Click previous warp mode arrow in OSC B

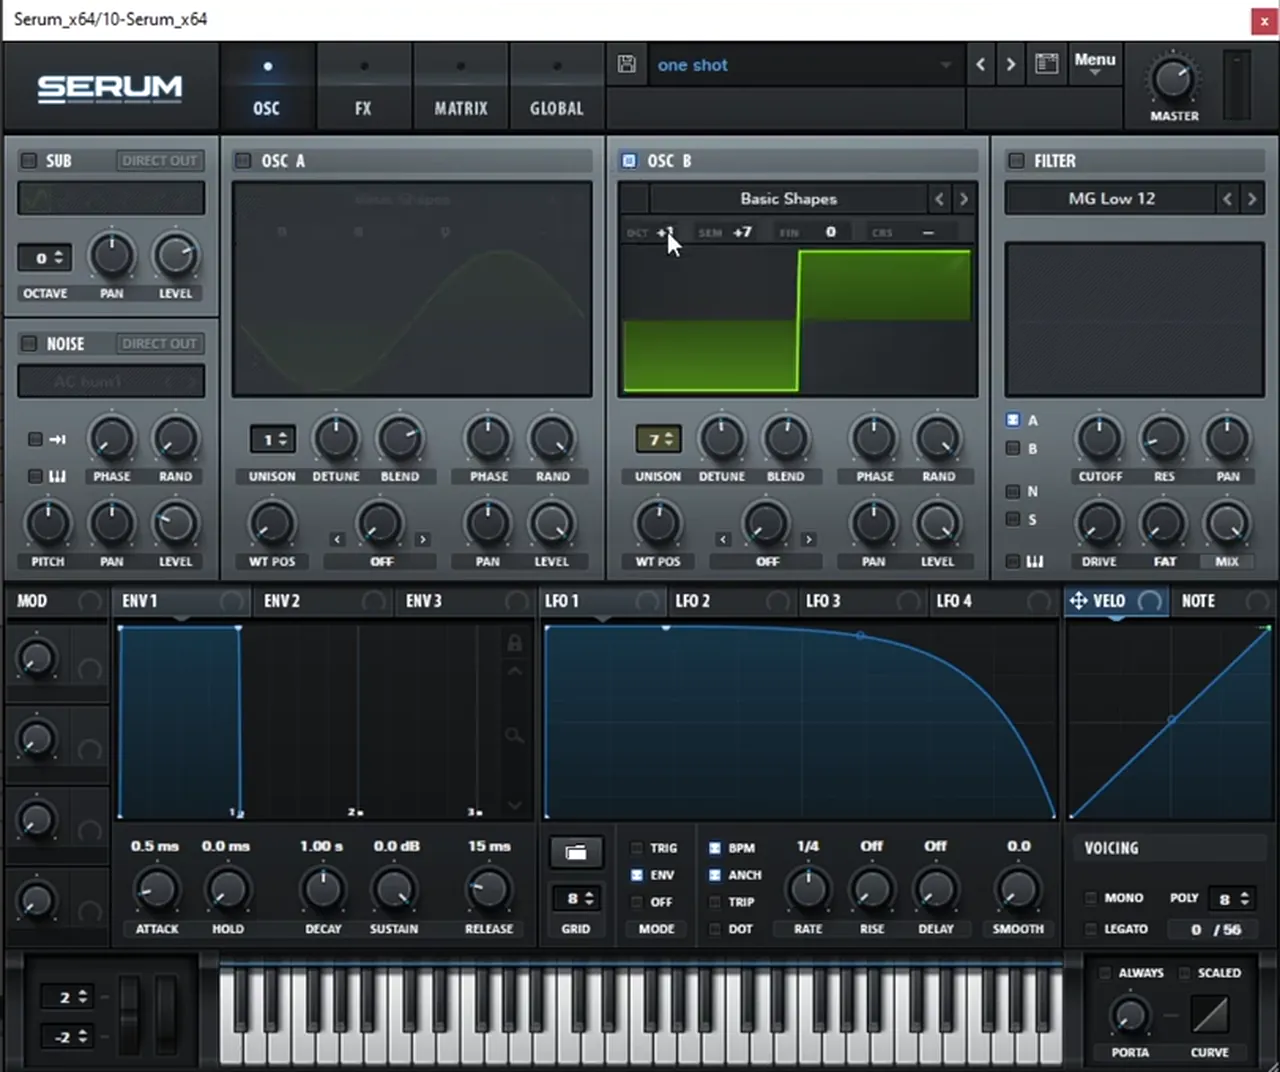tap(723, 539)
